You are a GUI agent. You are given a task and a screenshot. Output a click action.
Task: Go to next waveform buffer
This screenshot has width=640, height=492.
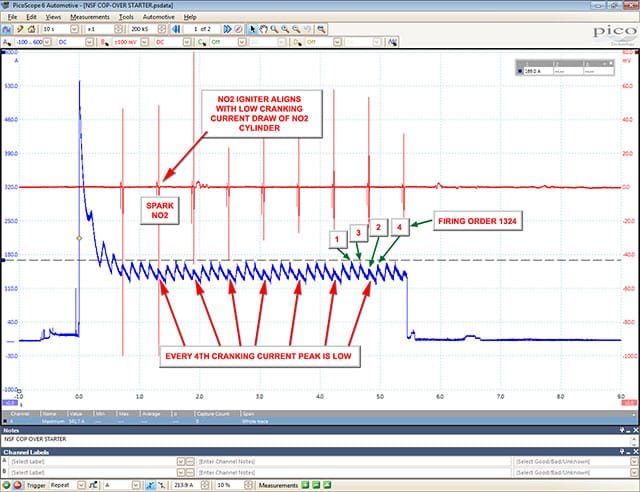(227, 29)
